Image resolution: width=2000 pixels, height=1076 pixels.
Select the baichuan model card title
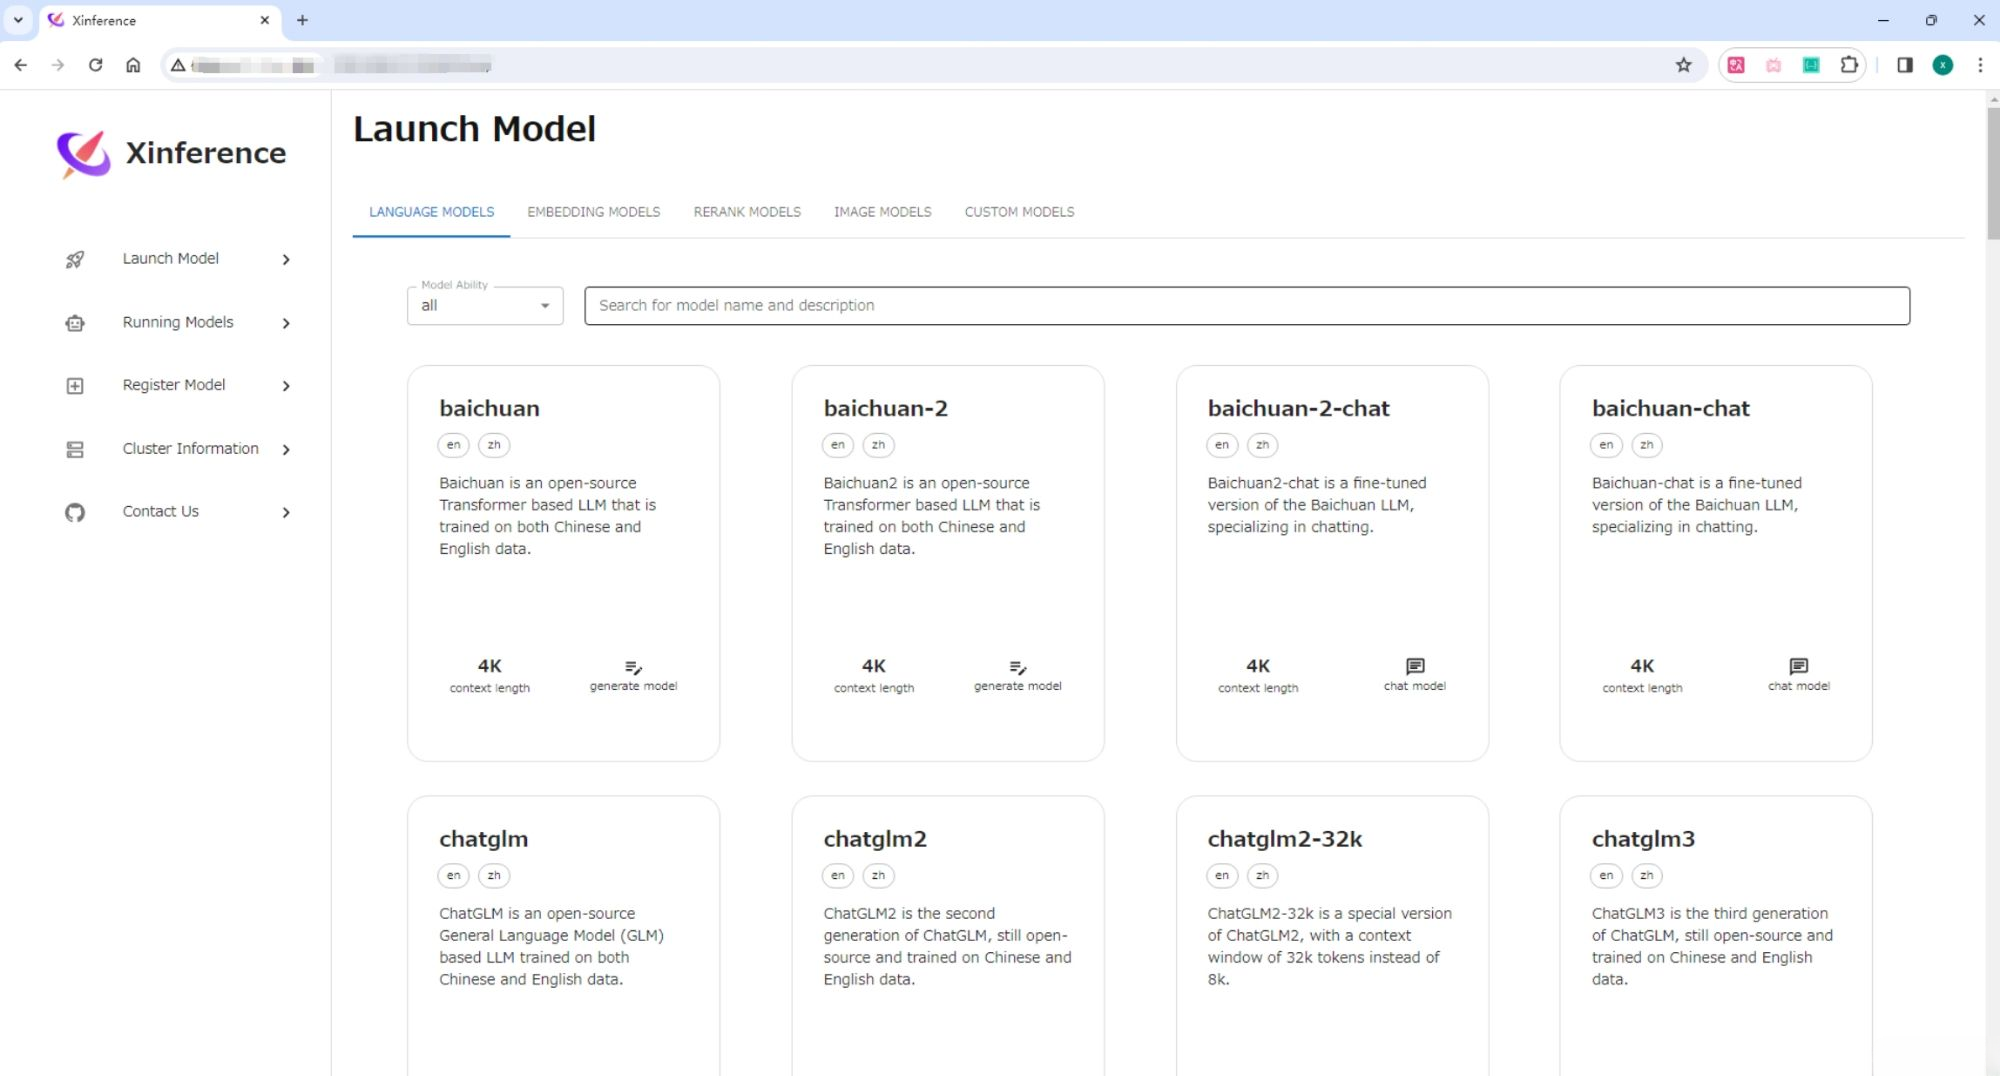pos(489,408)
